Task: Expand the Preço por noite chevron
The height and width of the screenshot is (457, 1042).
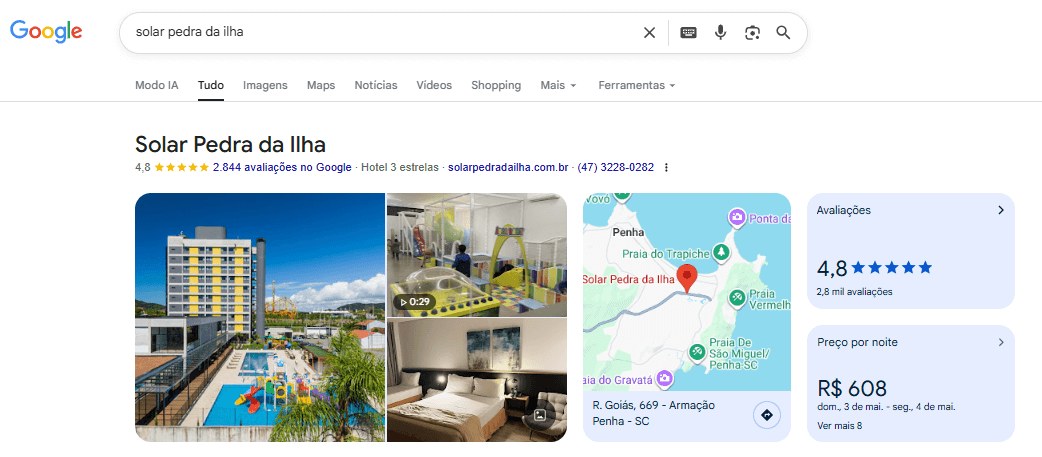Action: (1001, 343)
